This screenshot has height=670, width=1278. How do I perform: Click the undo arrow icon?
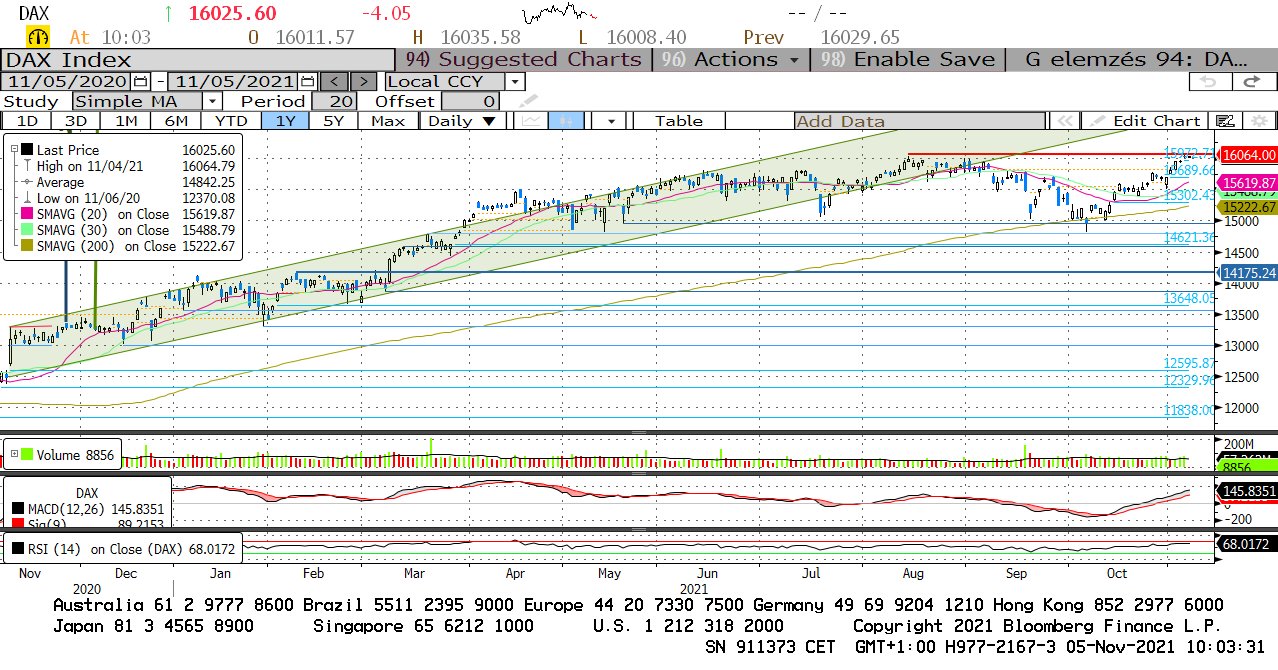tap(1212, 81)
